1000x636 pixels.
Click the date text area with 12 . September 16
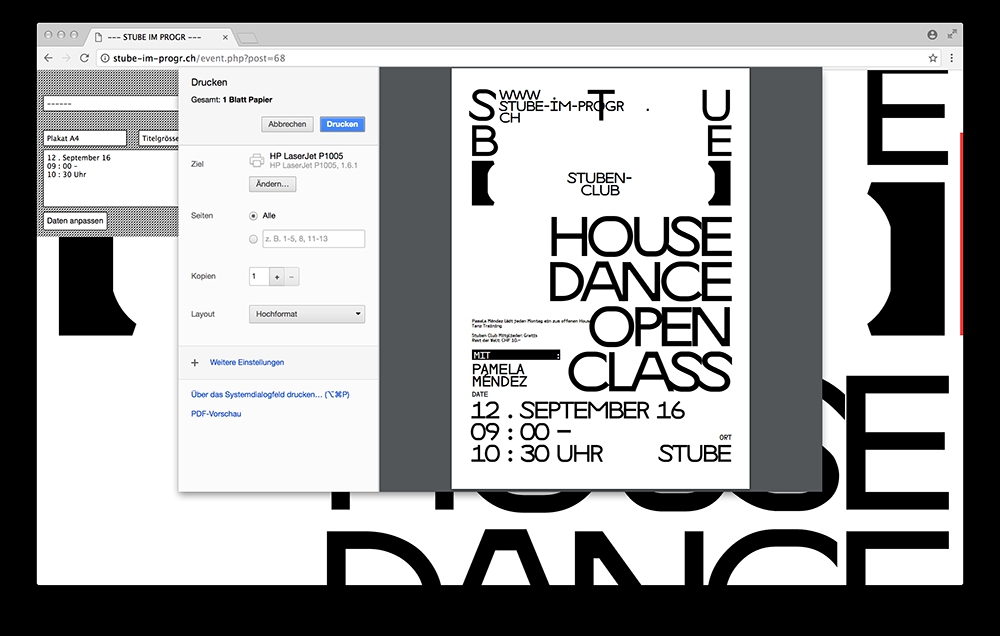[x=111, y=178]
